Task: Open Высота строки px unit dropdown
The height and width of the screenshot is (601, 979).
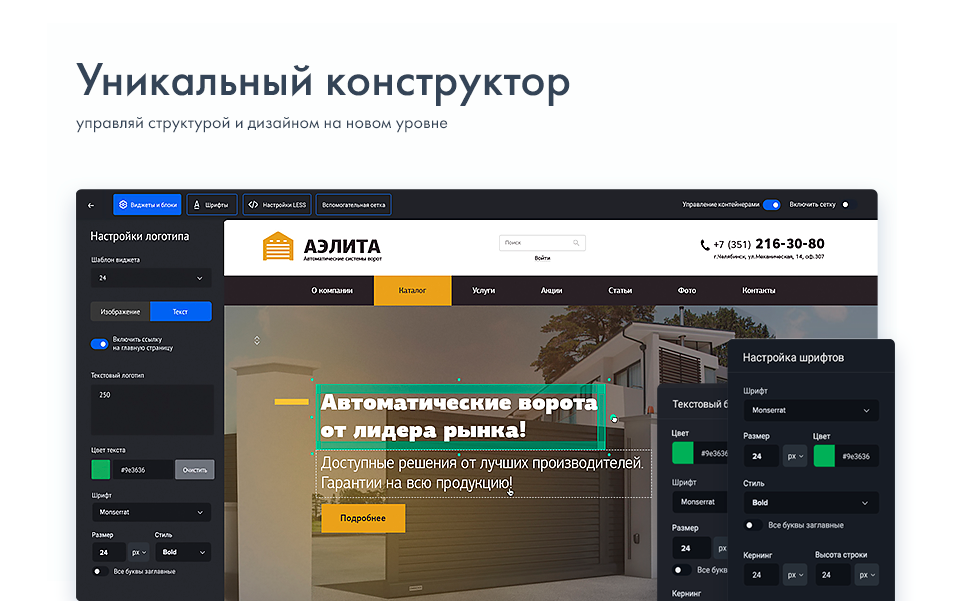Action: tap(867, 575)
